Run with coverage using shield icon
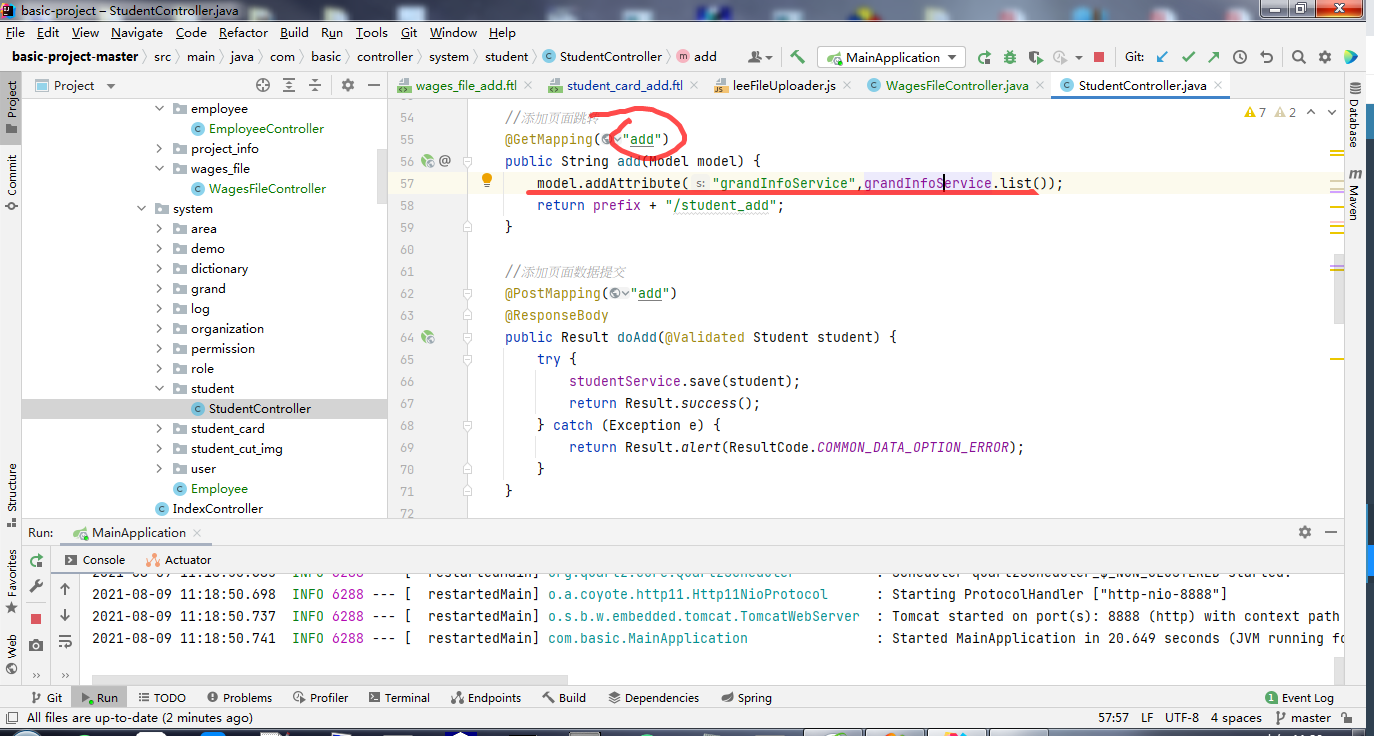The width and height of the screenshot is (1374, 736). [1035, 57]
